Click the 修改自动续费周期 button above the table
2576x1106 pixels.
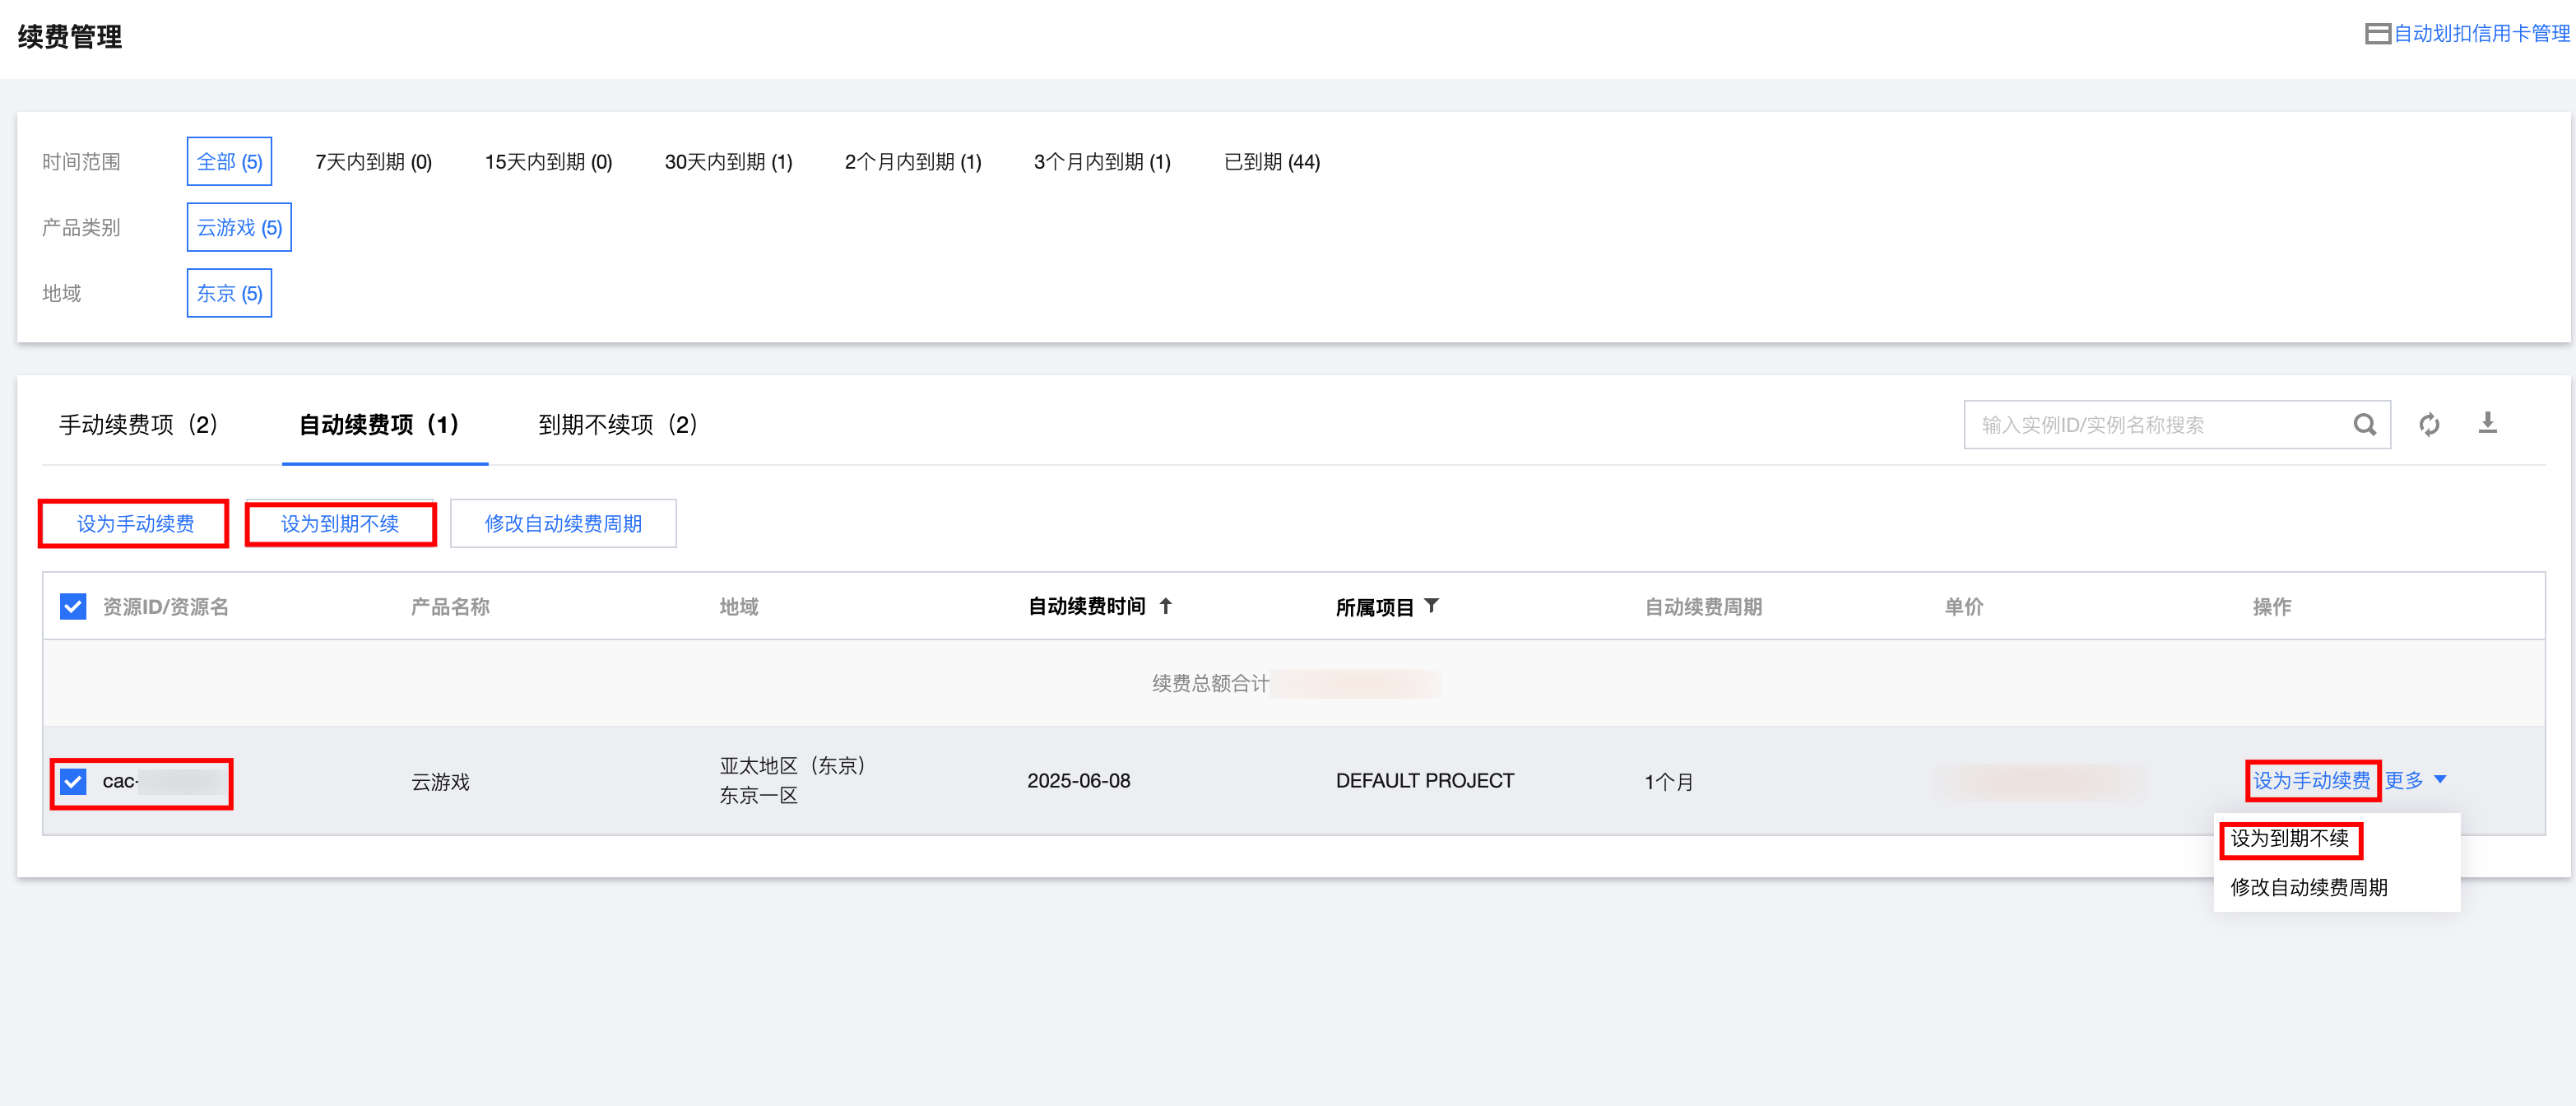coord(563,524)
